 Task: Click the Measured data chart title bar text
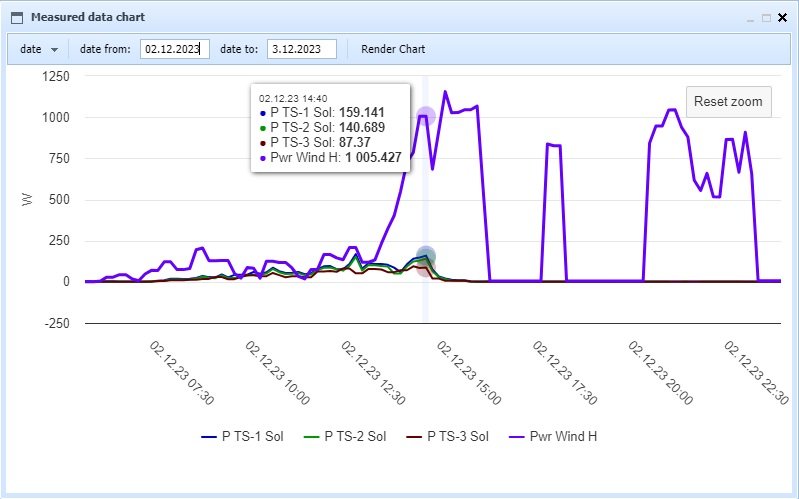pyautogui.click(x=87, y=17)
